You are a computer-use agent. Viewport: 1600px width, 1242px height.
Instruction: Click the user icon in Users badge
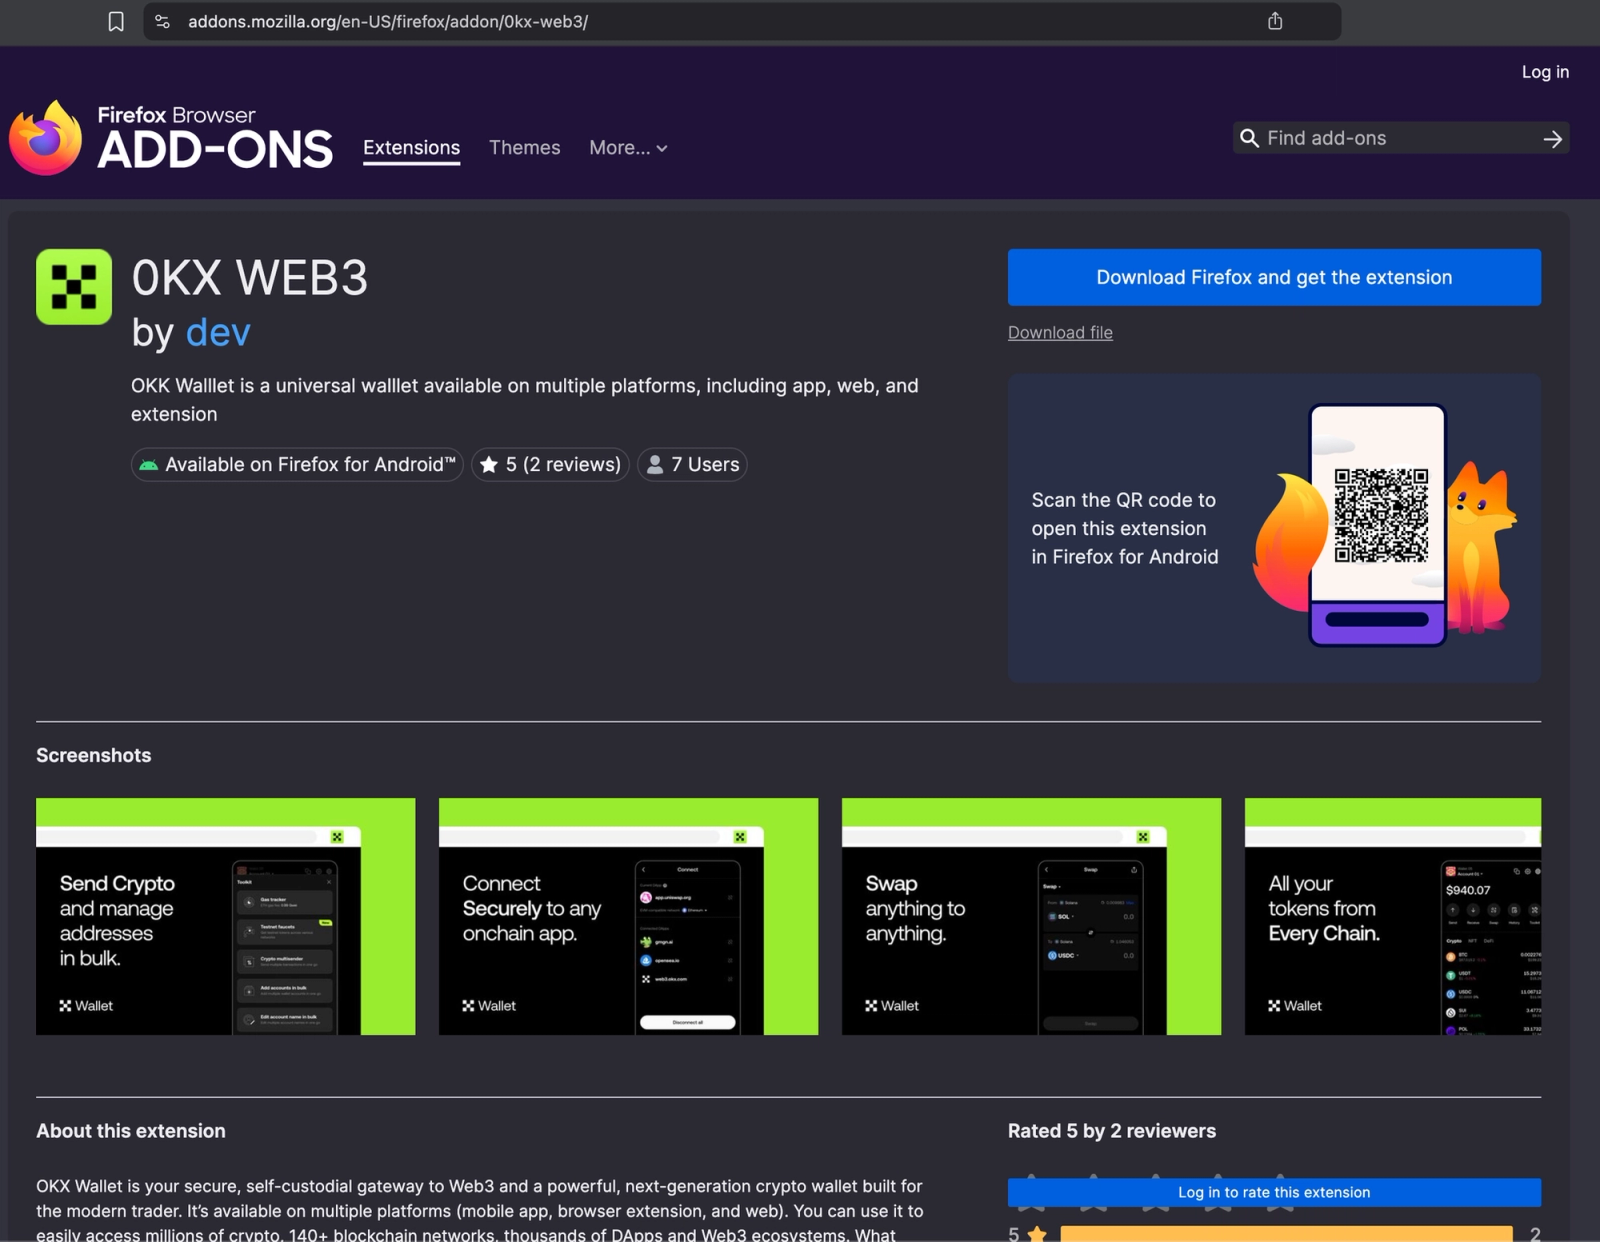655,464
